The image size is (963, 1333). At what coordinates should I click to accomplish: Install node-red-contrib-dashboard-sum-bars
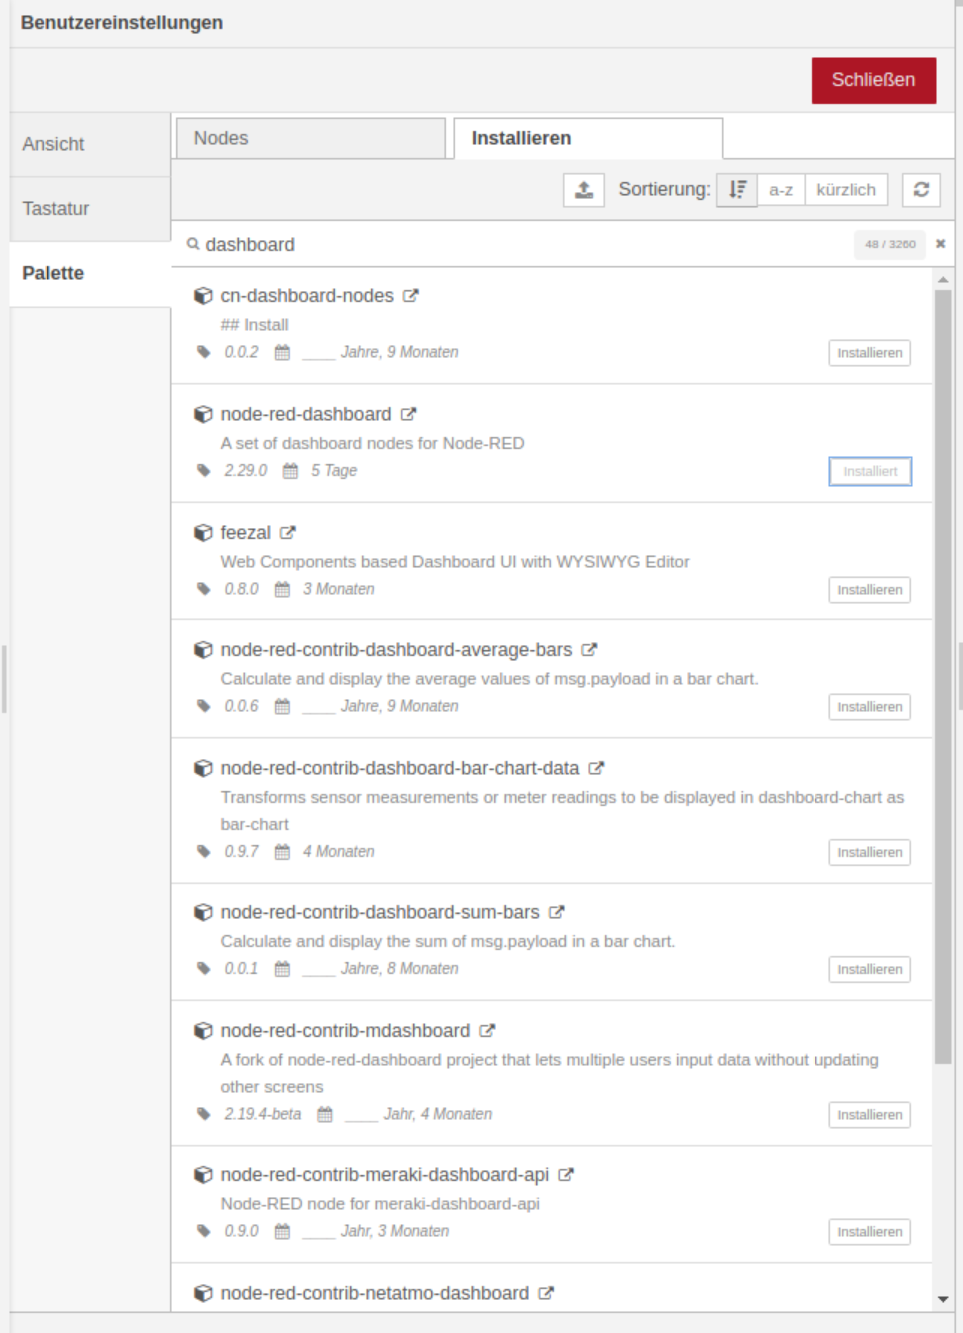pos(869,969)
